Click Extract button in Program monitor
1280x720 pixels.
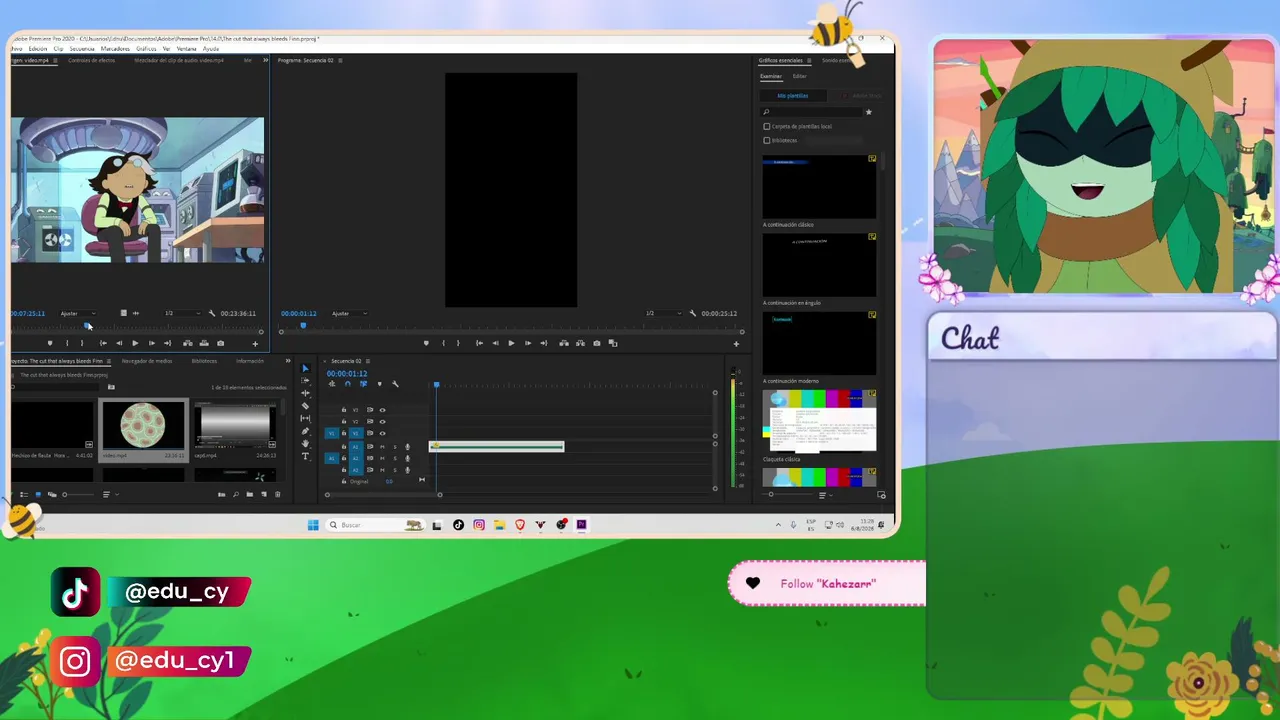coord(580,343)
